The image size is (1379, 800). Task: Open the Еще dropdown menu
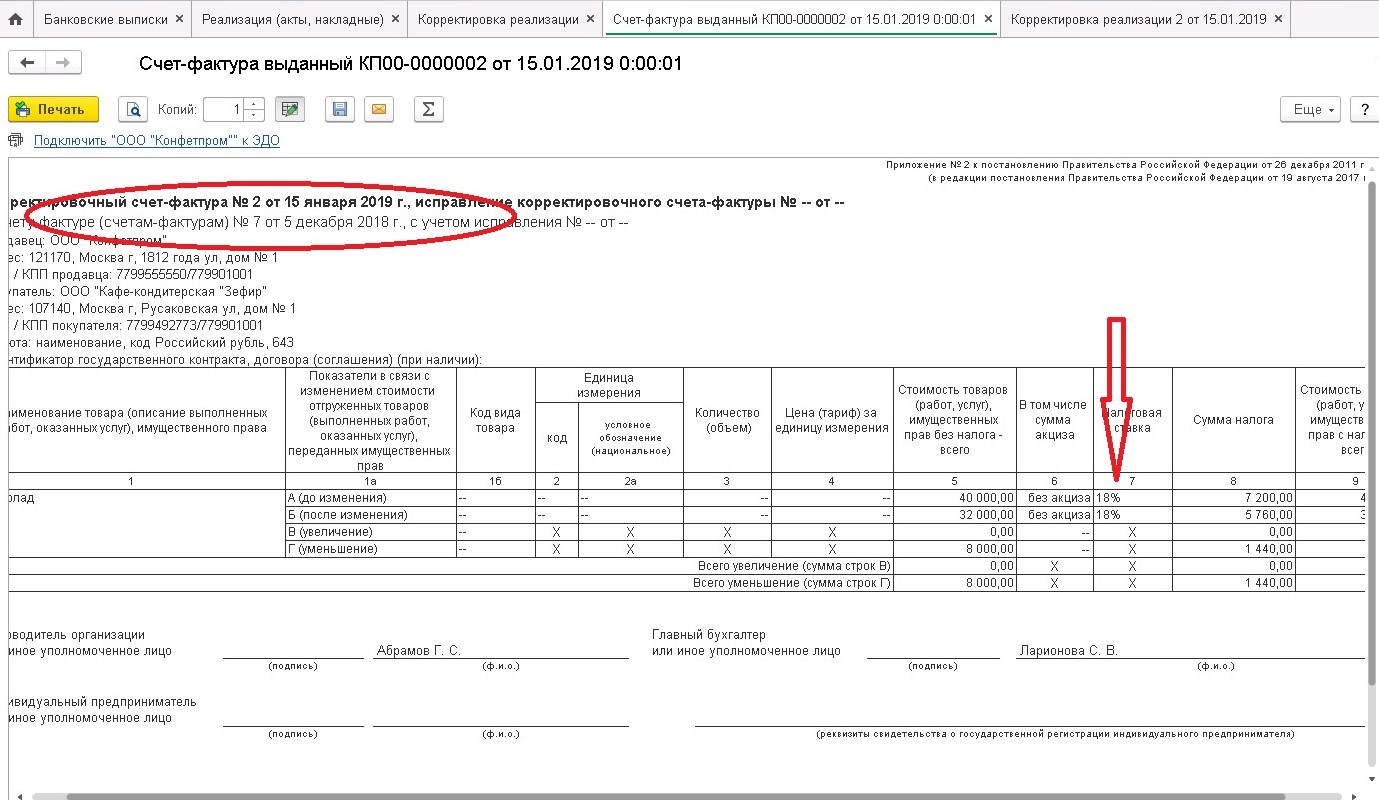coord(1310,109)
